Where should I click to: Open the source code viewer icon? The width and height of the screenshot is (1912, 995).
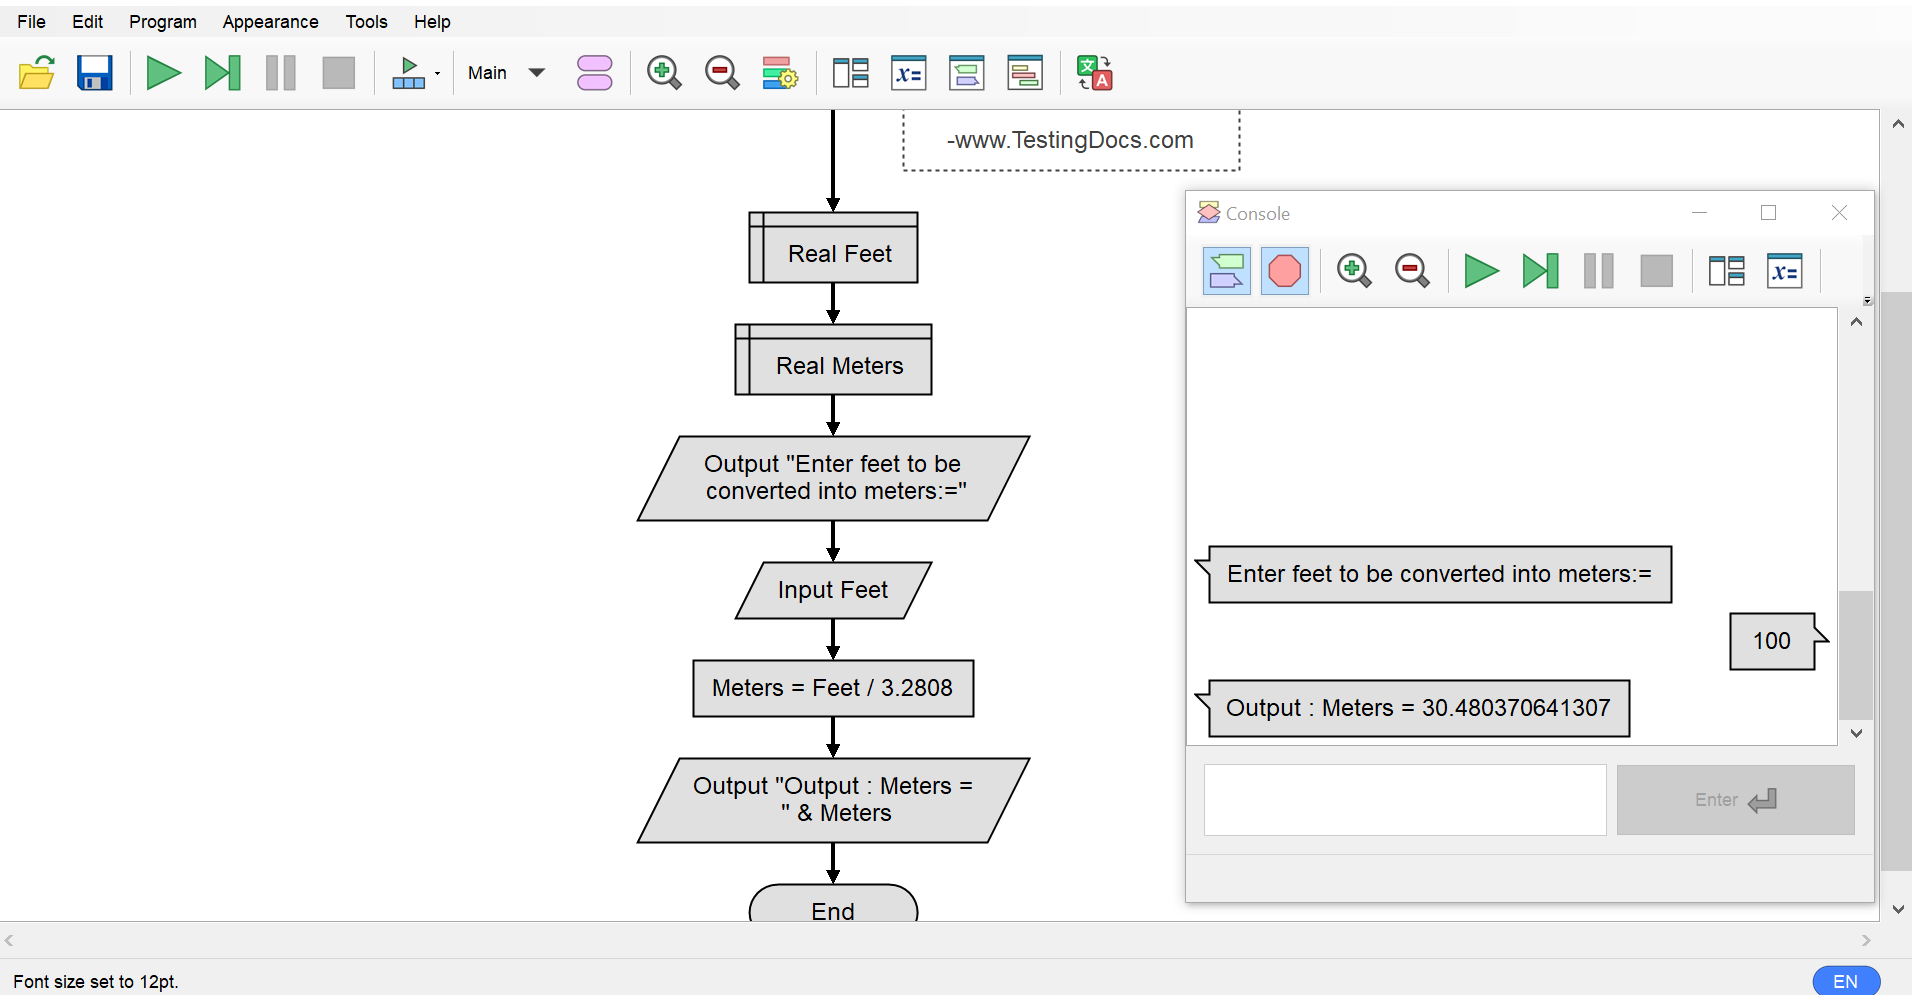click(x=1025, y=73)
